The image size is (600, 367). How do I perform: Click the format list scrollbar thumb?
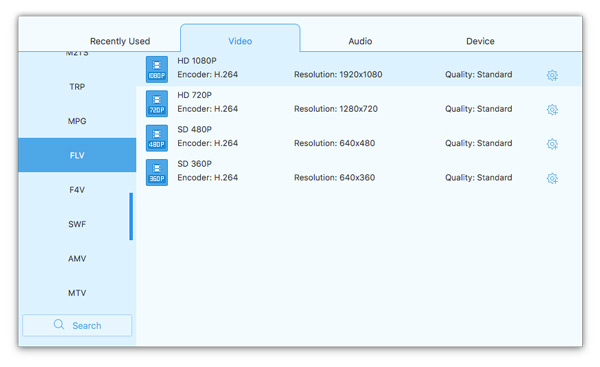click(131, 217)
